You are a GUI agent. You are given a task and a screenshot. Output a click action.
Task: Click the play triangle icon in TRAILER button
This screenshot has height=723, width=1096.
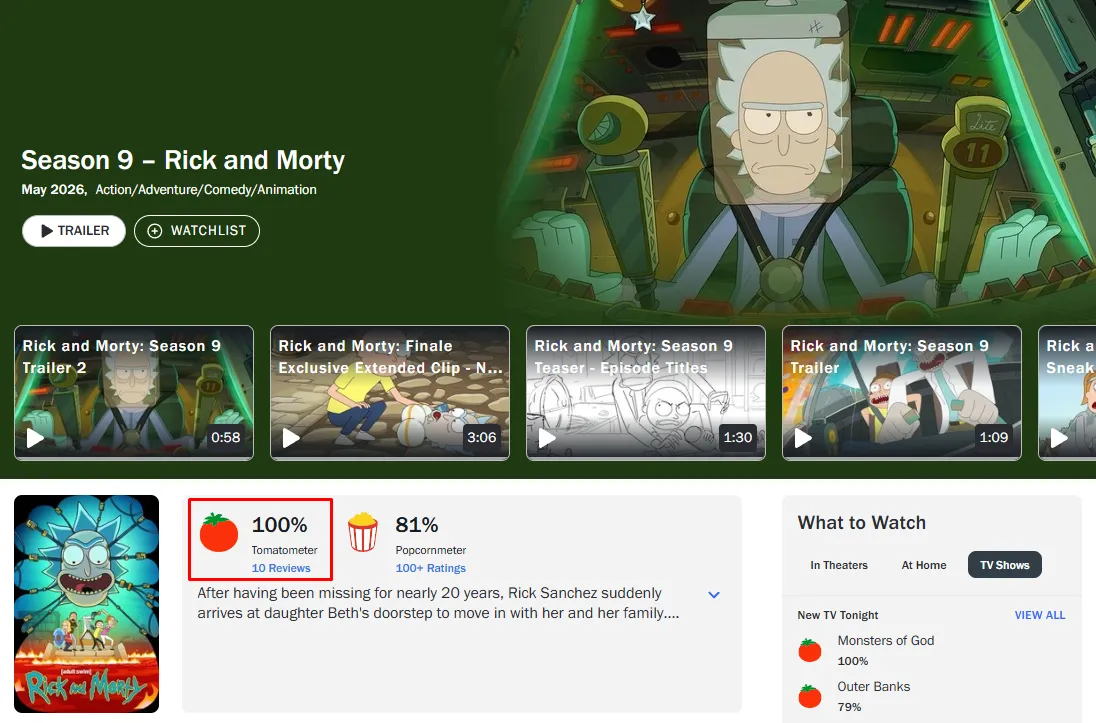click(47, 231)
